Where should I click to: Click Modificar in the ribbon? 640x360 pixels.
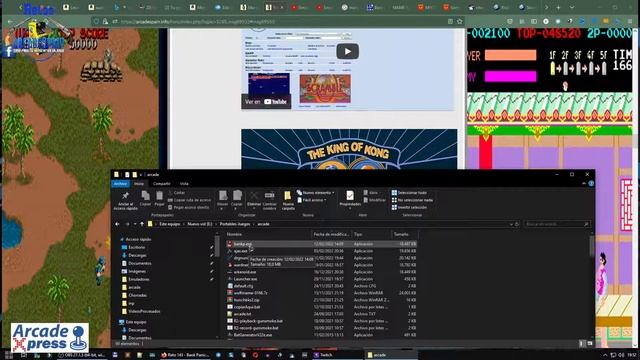tap(374, 200)
